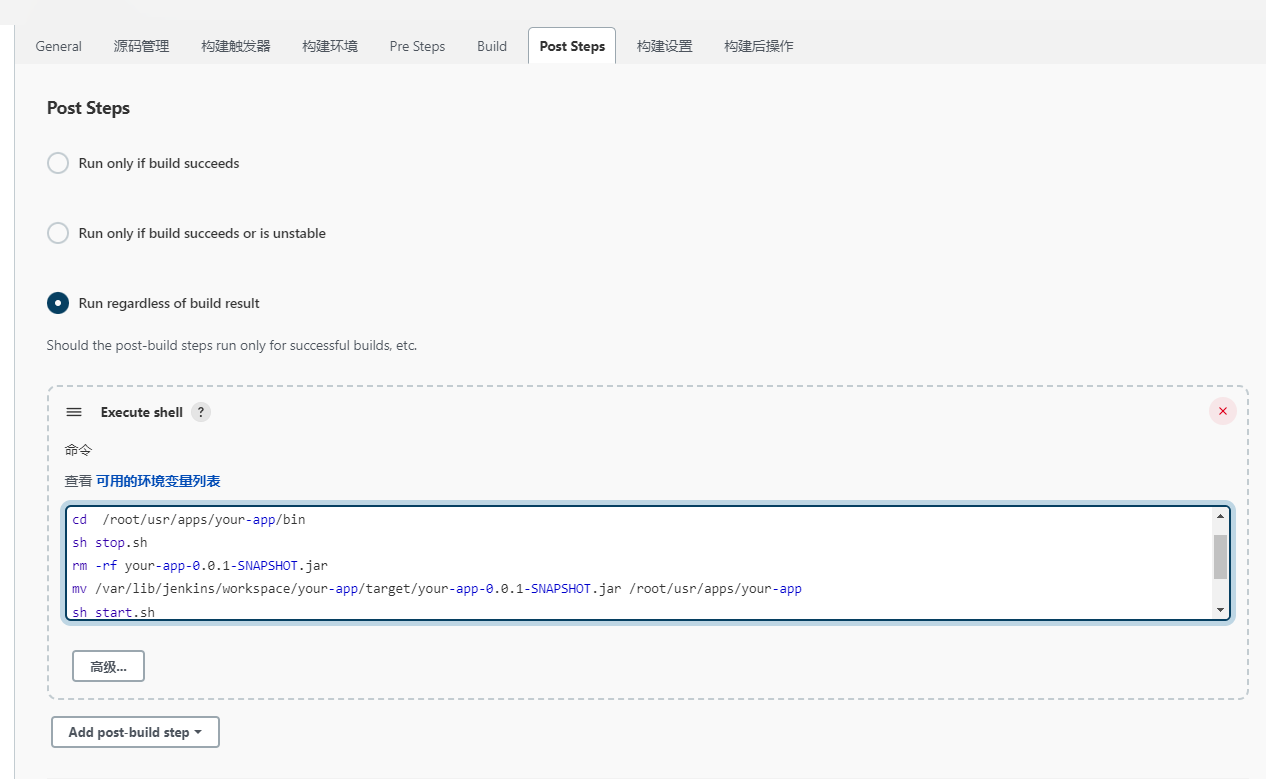Open the Execute shell help question mark
Viewport: 1266px width, 779px height.
[201, 412]
